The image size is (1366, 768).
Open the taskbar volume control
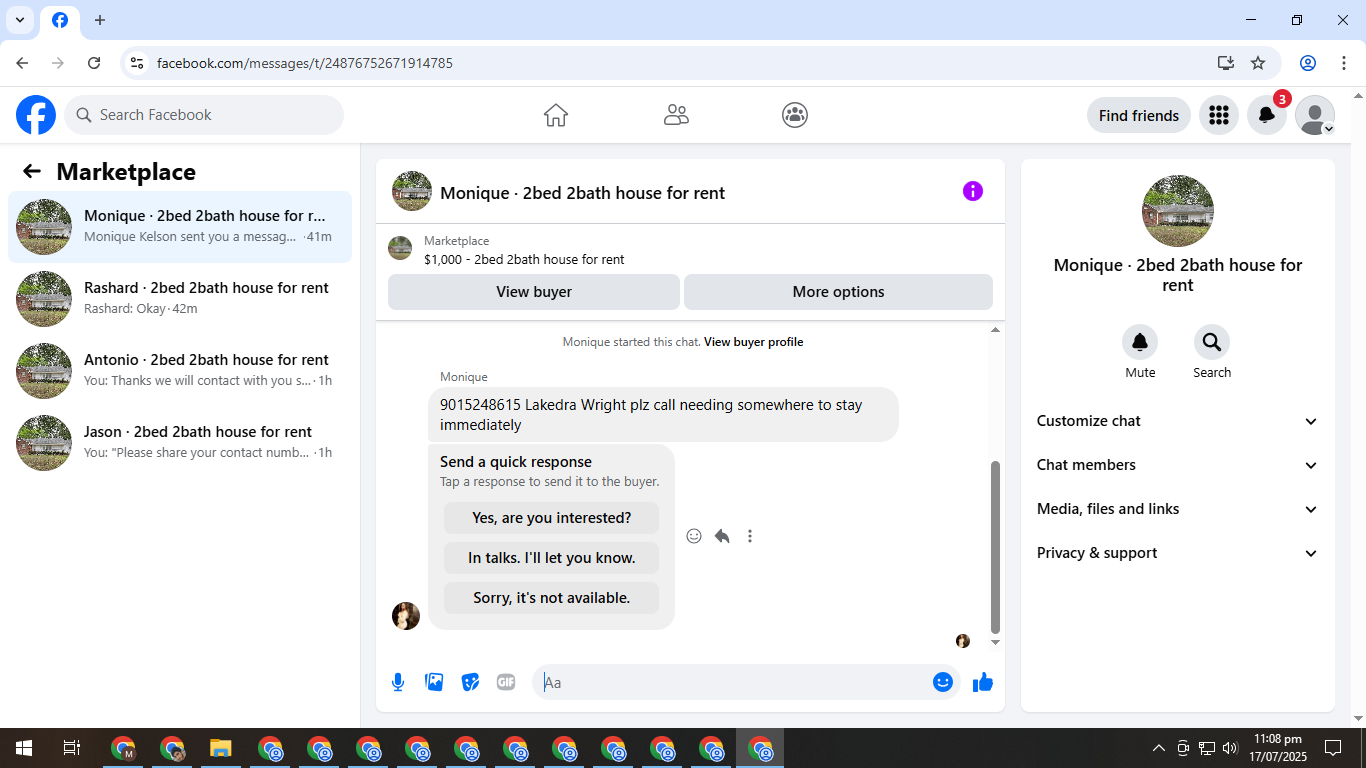pyautogui.click(x=1230, y=748)
